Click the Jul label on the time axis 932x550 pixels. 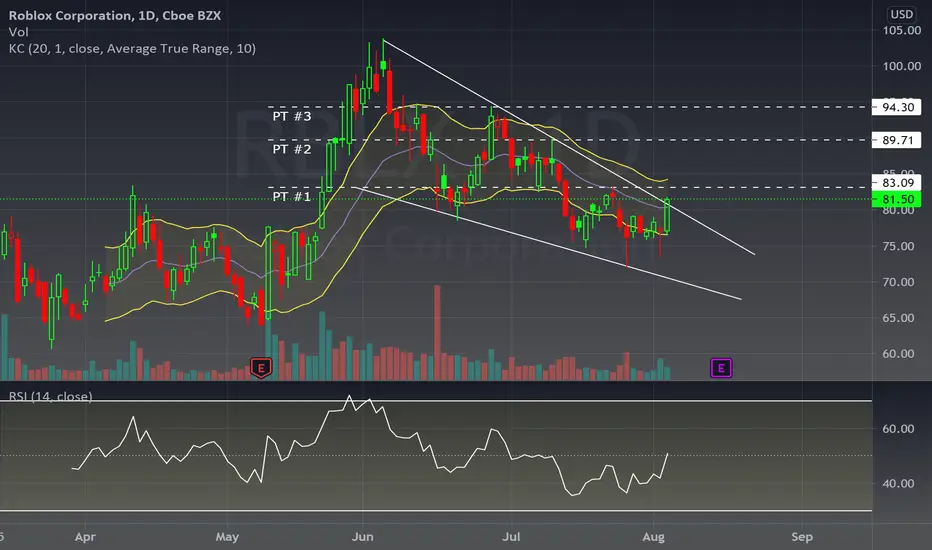click(x=511, y=537)
